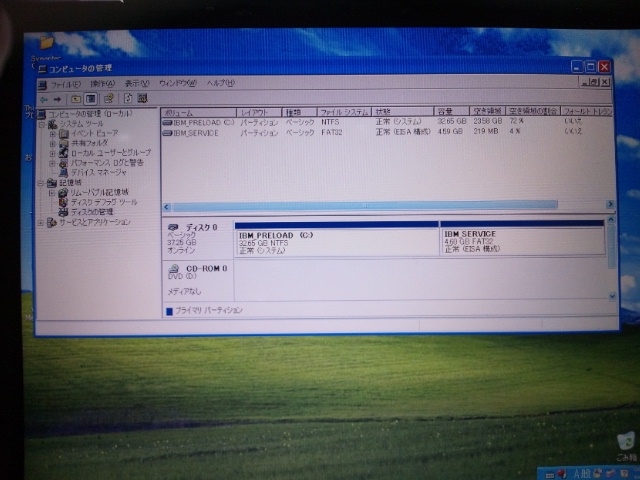Click the volume list scroll-right arrow
This screenshot has width=640, height=480.
coord(610,204)
